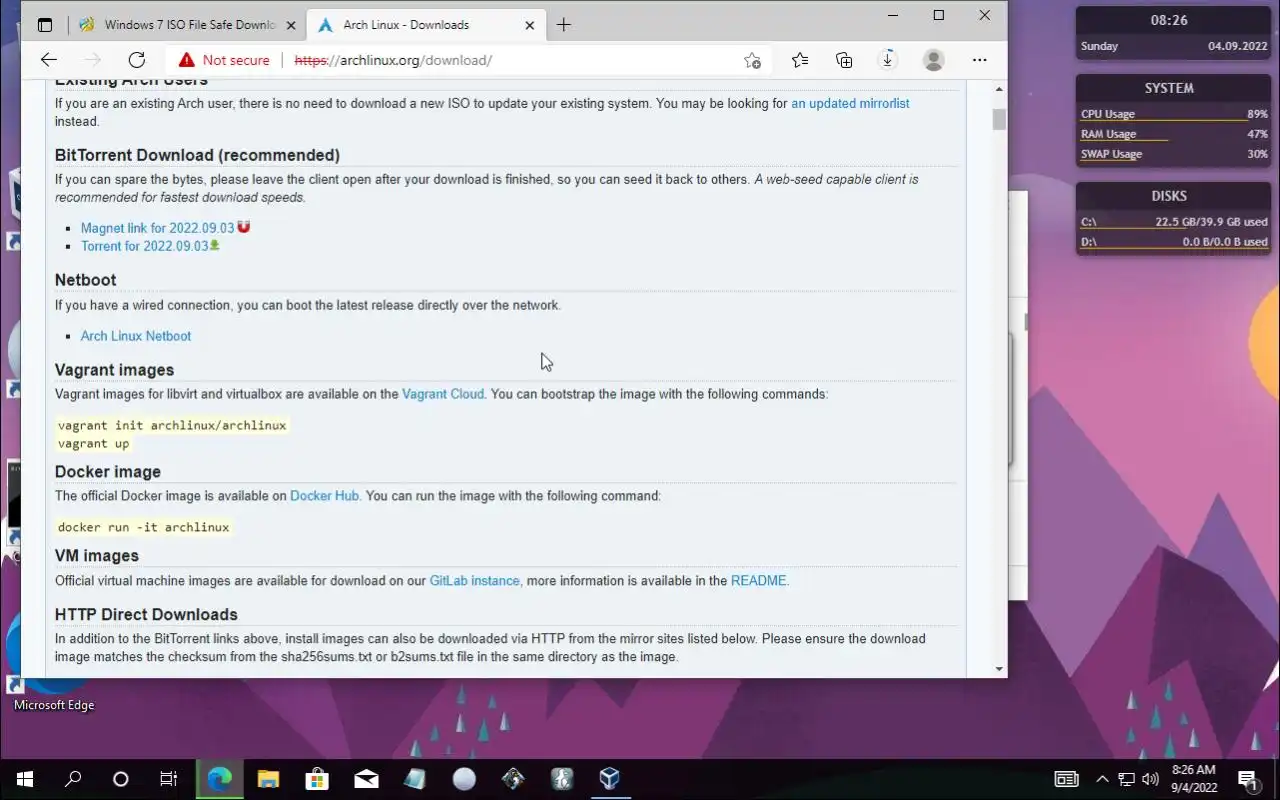
Task: Open Collections icon in Edge toolbar
Action: 844,60
